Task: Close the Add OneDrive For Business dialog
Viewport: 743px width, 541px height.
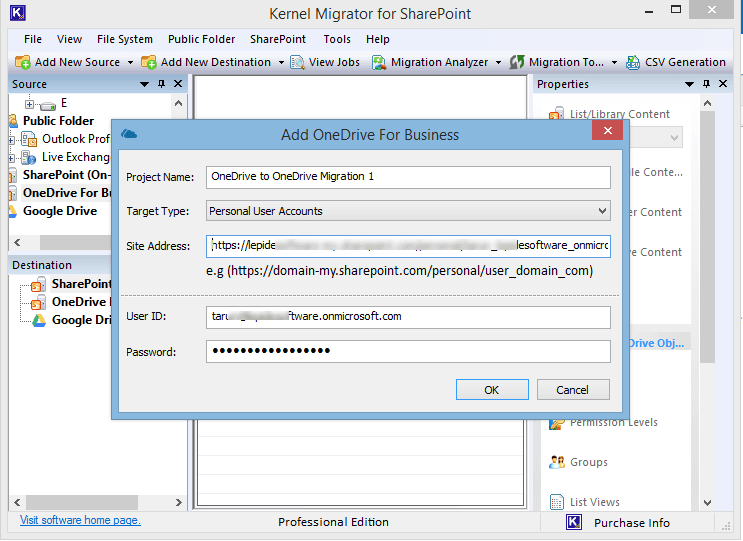Action: pyautogui.click(x=608, y=130)
